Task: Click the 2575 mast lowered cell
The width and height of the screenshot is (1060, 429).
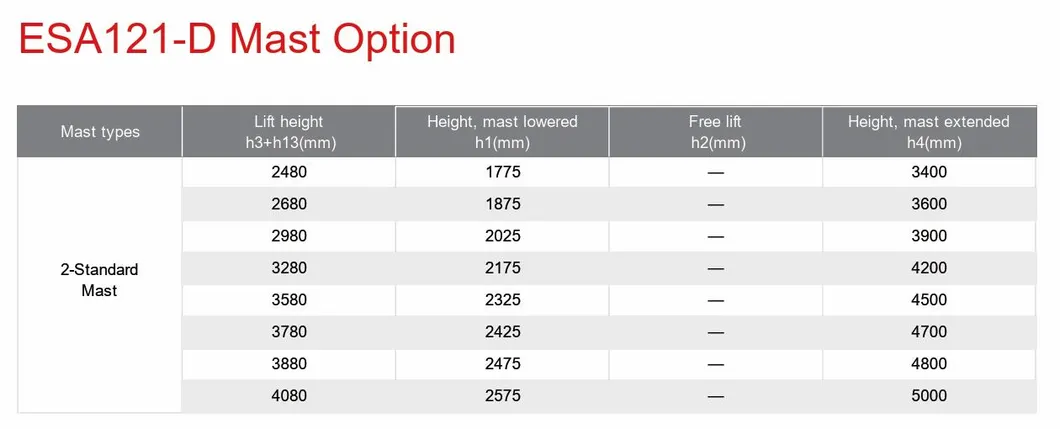Action: [x=502, y=396]
